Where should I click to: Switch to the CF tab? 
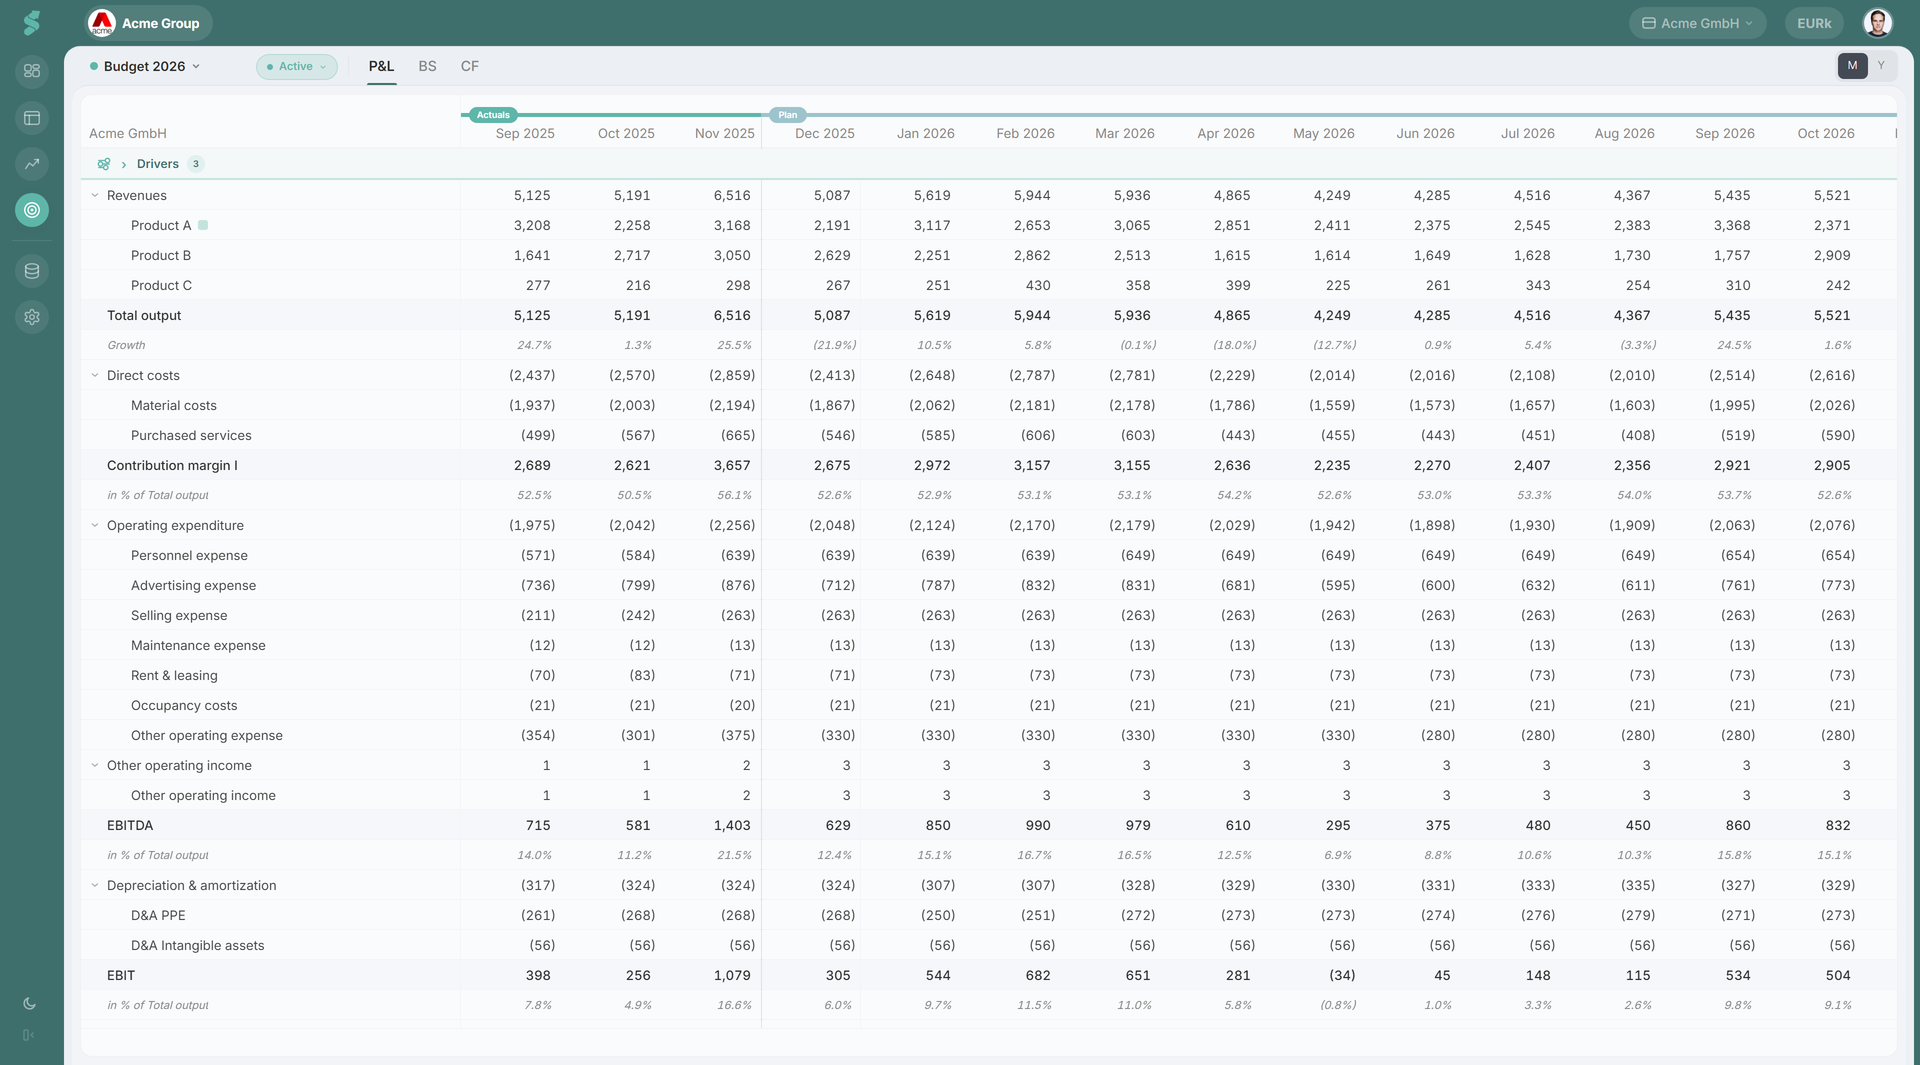tap(469, 66)
